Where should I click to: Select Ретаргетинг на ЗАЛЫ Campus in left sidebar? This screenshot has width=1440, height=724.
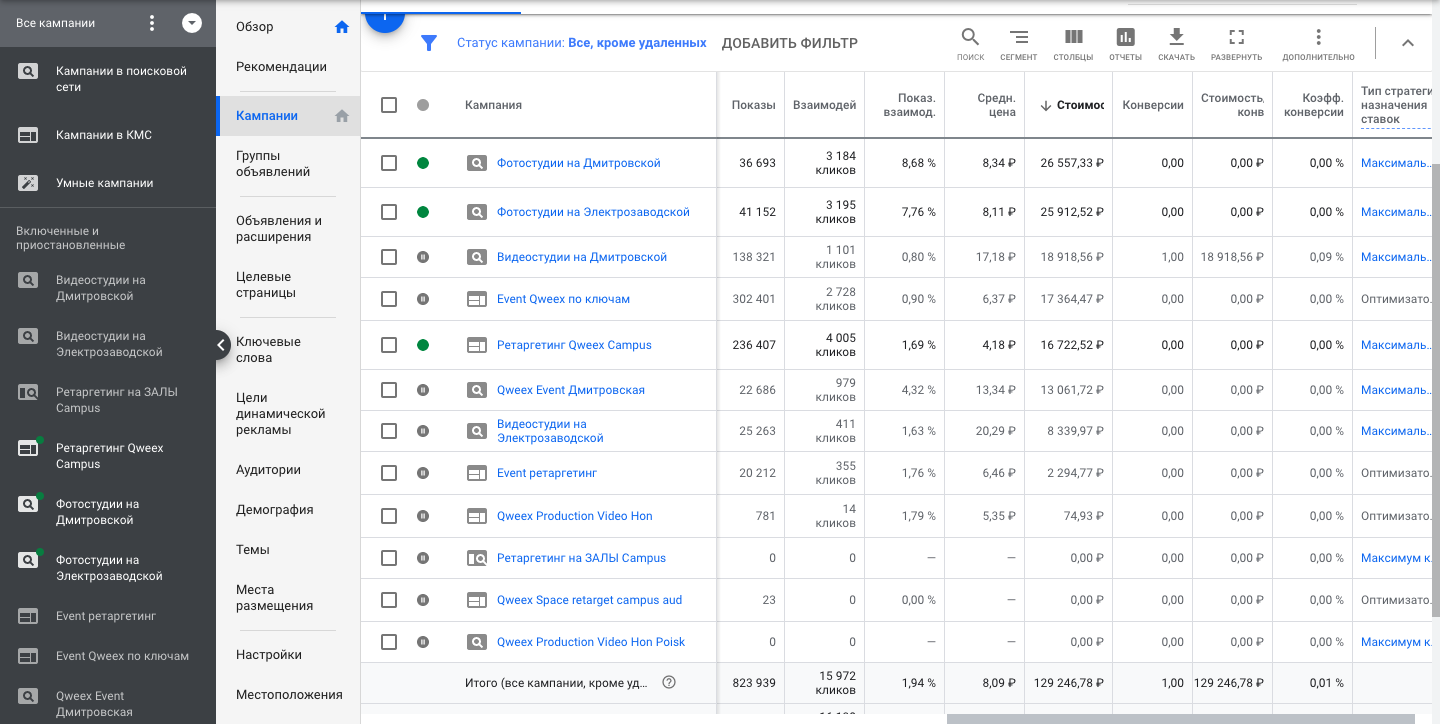[116, 400]
